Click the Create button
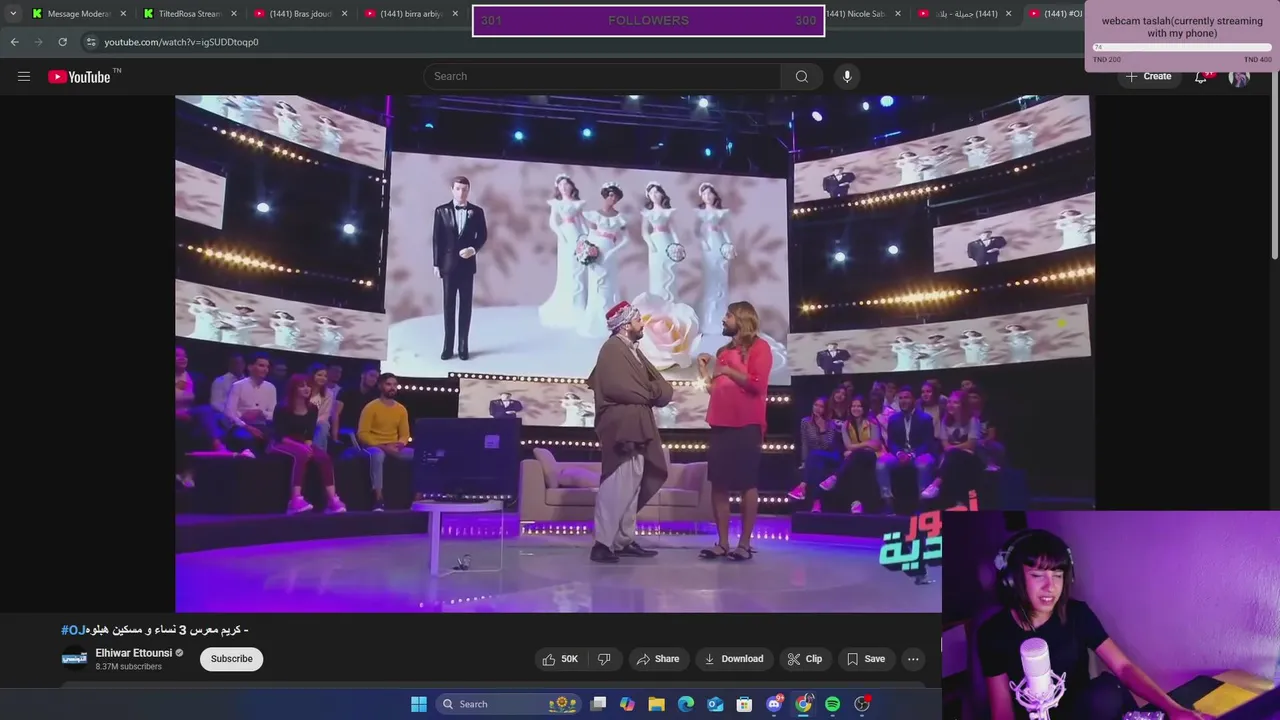Image resolution: width=1280 pixels, height=720 pixels. click(1148, 76)
